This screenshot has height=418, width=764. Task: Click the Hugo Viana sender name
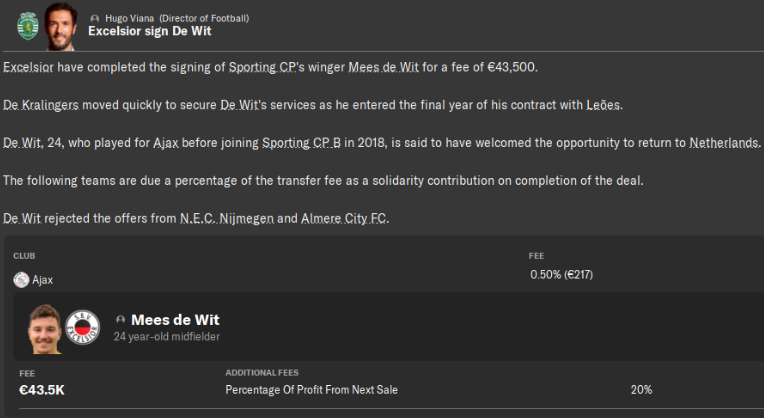[x=131, y=18]
